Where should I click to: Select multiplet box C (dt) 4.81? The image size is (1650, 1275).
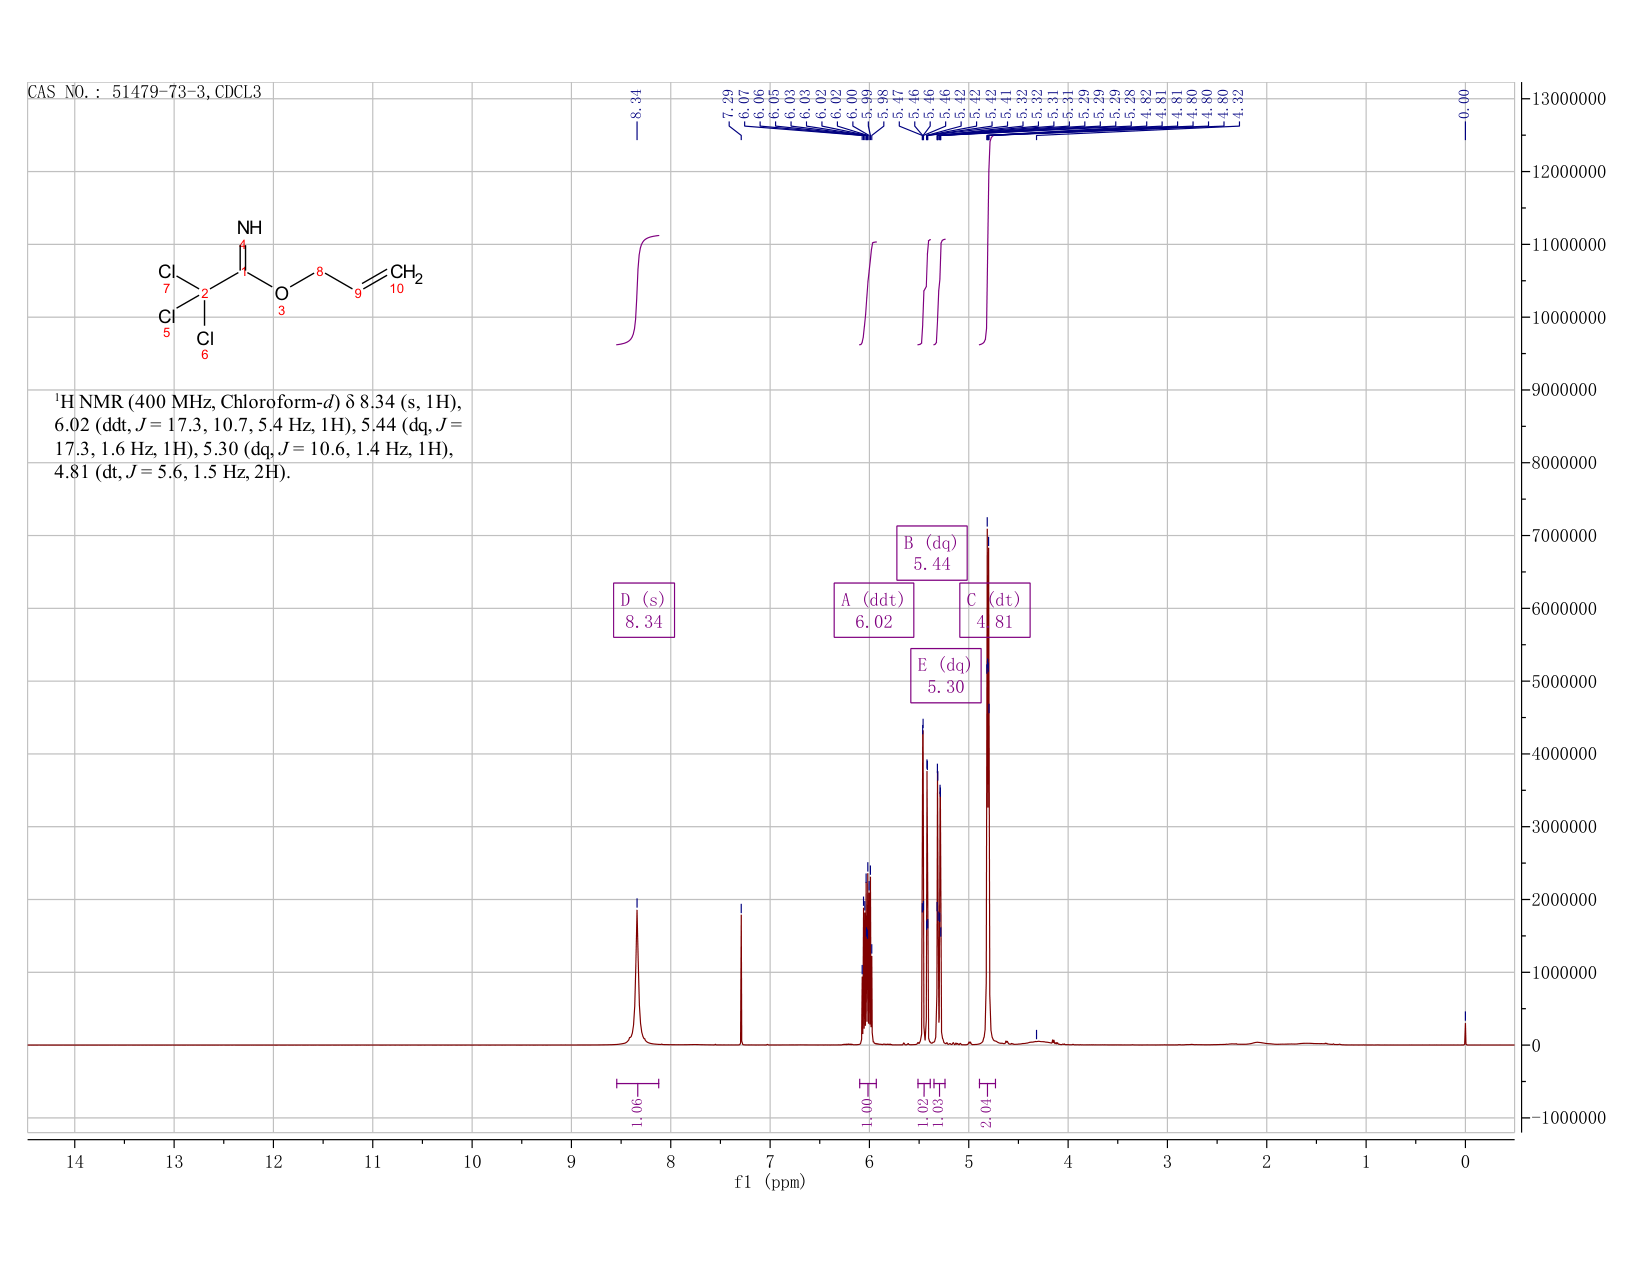click(995, 610)
